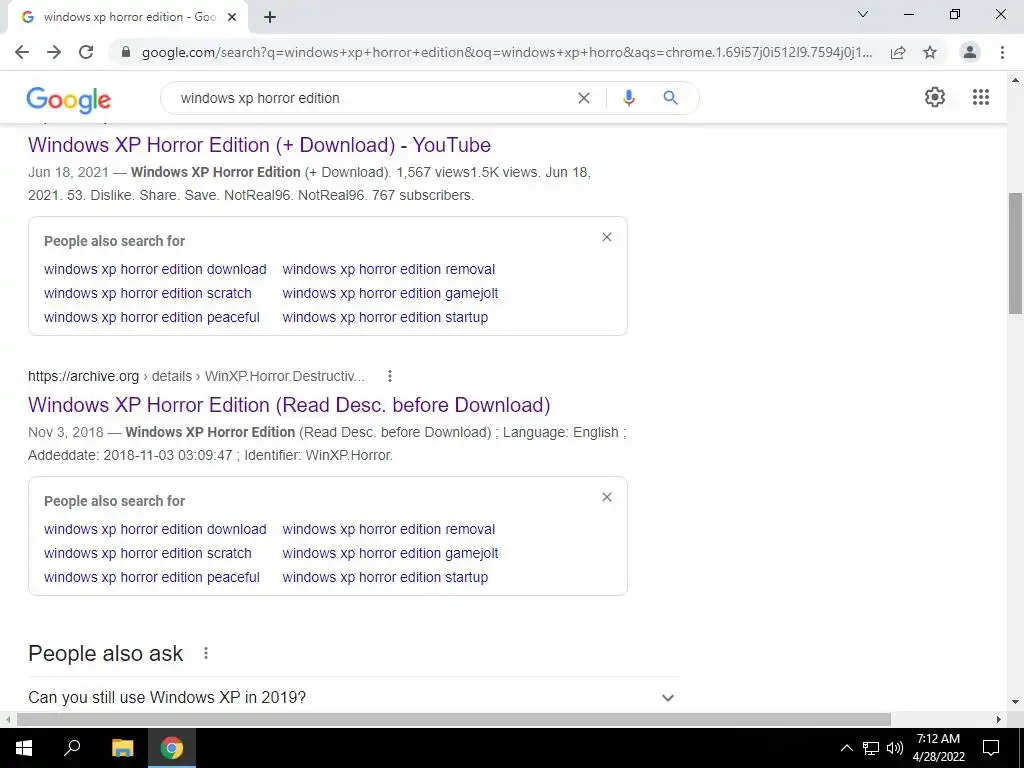Start voice search with microphone
1024x768 pixels.
[629, 98]
